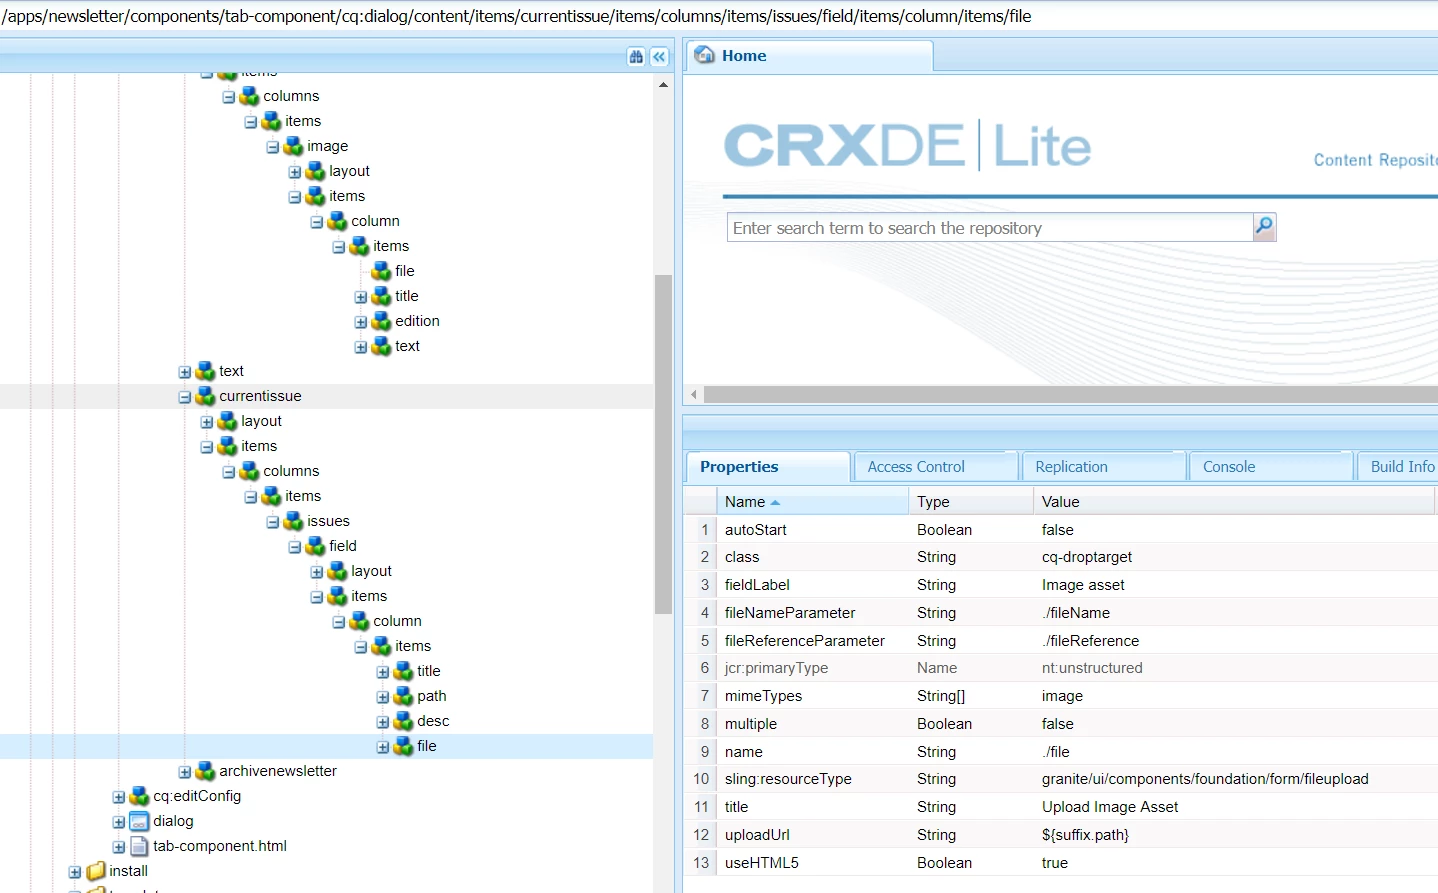1438x893 pixels.
Task: Expand the install folder
Action: click(x=75, y=872)
